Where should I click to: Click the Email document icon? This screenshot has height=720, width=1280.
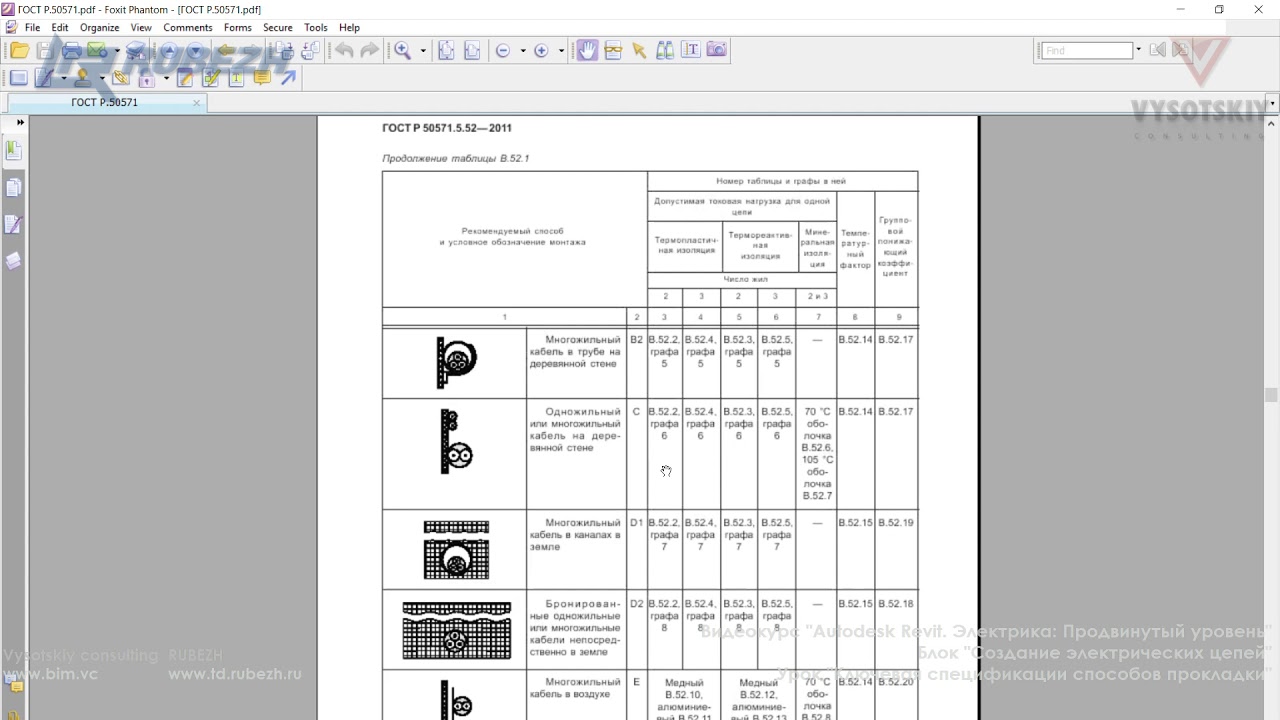click(98, 50)
